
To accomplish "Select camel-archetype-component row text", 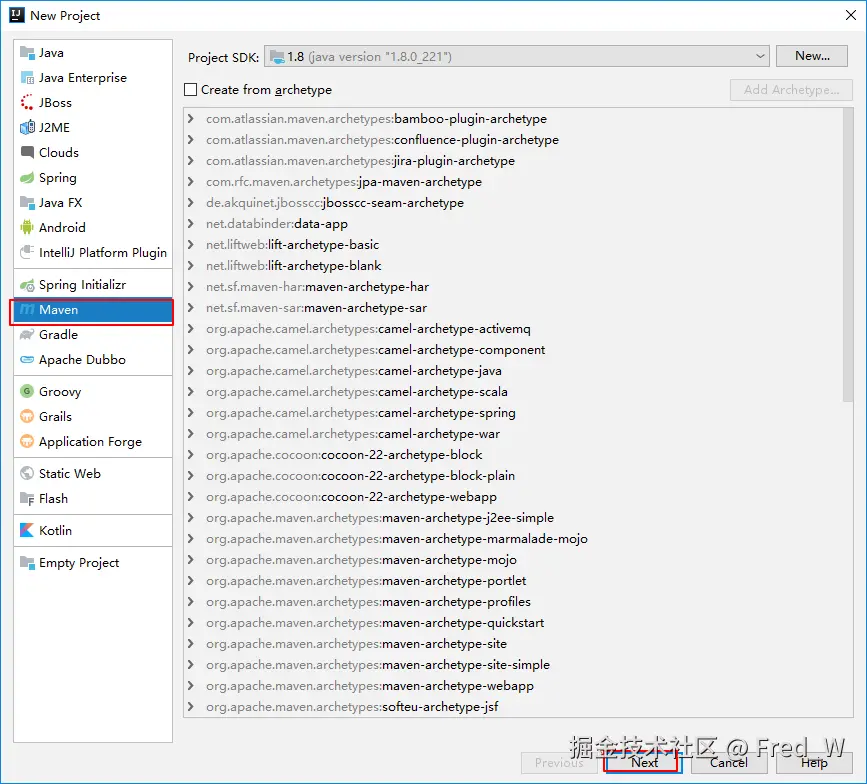I will pos(375,350).
